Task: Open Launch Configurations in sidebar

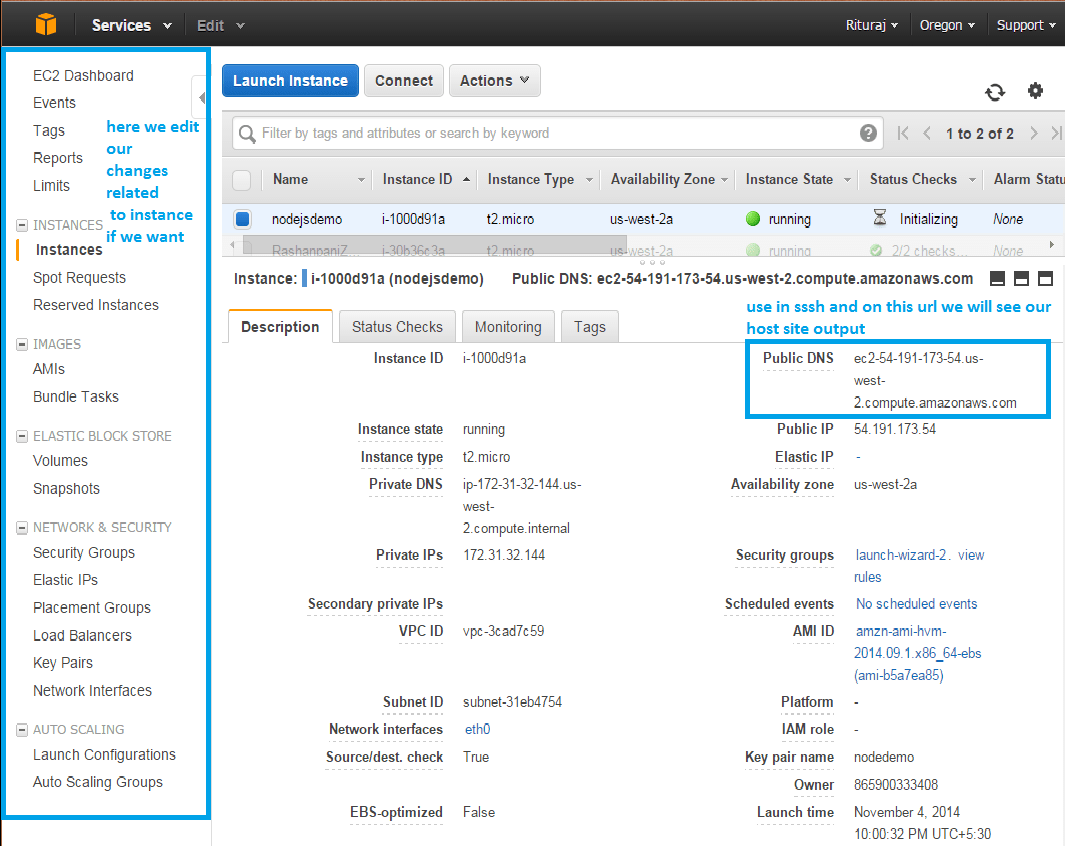Action: point(104,755)
